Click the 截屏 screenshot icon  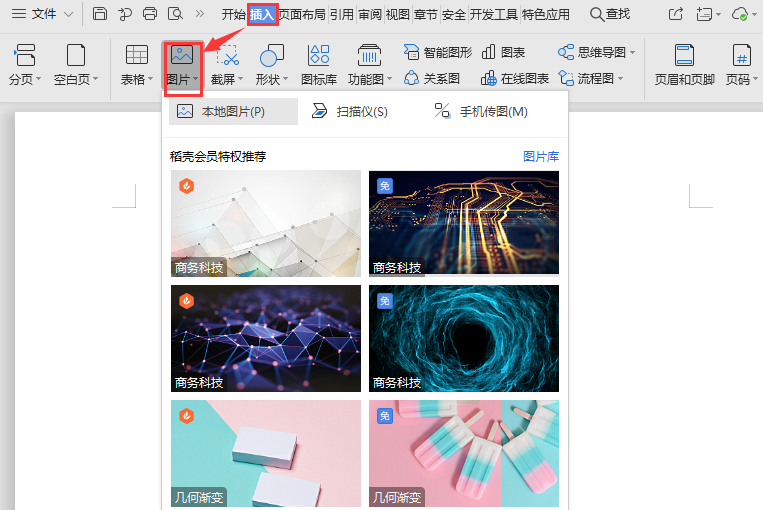[x=227, y=55]
